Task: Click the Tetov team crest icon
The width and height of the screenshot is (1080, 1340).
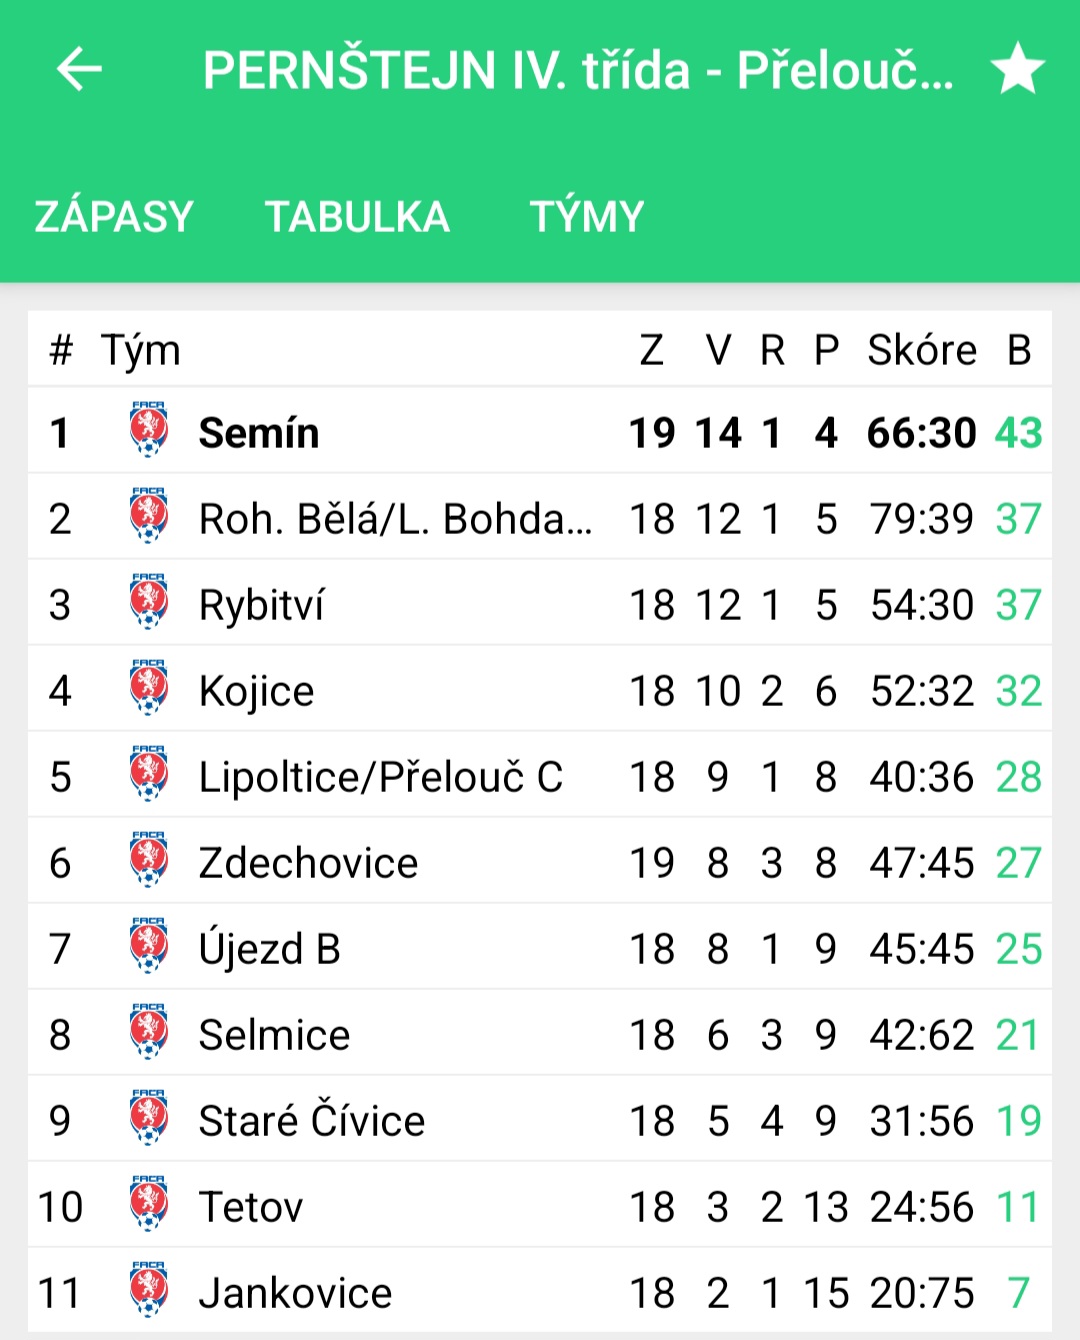Action: click(148, 1204)
